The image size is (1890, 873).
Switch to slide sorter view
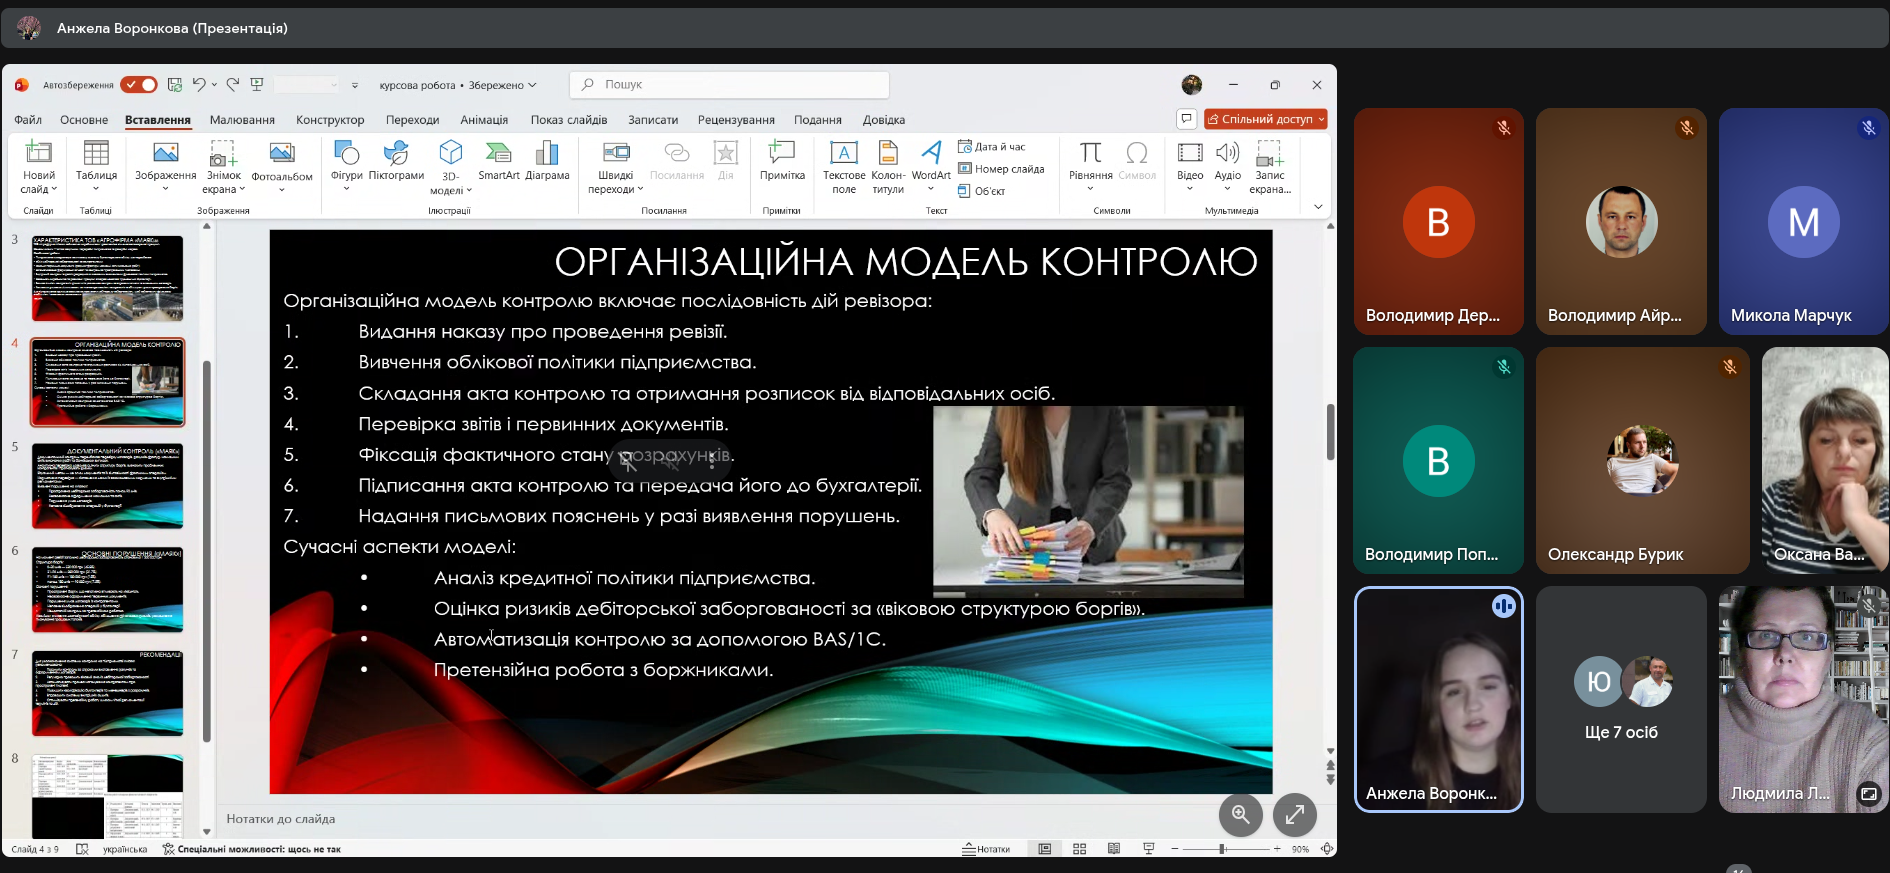[1079, 849]
